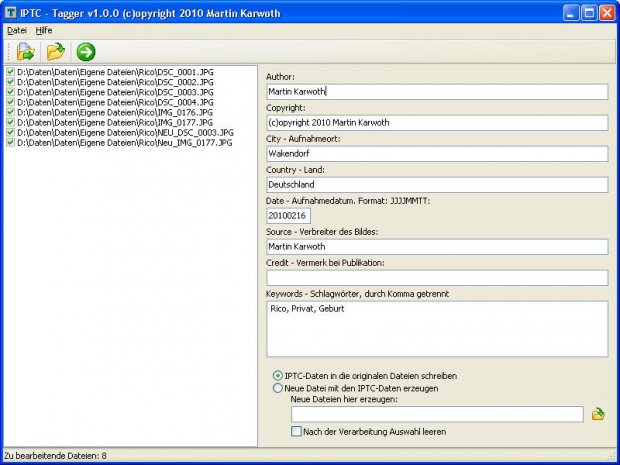Start processing with the green arrow button
The image size is (620, 465).
click(86, 52)
